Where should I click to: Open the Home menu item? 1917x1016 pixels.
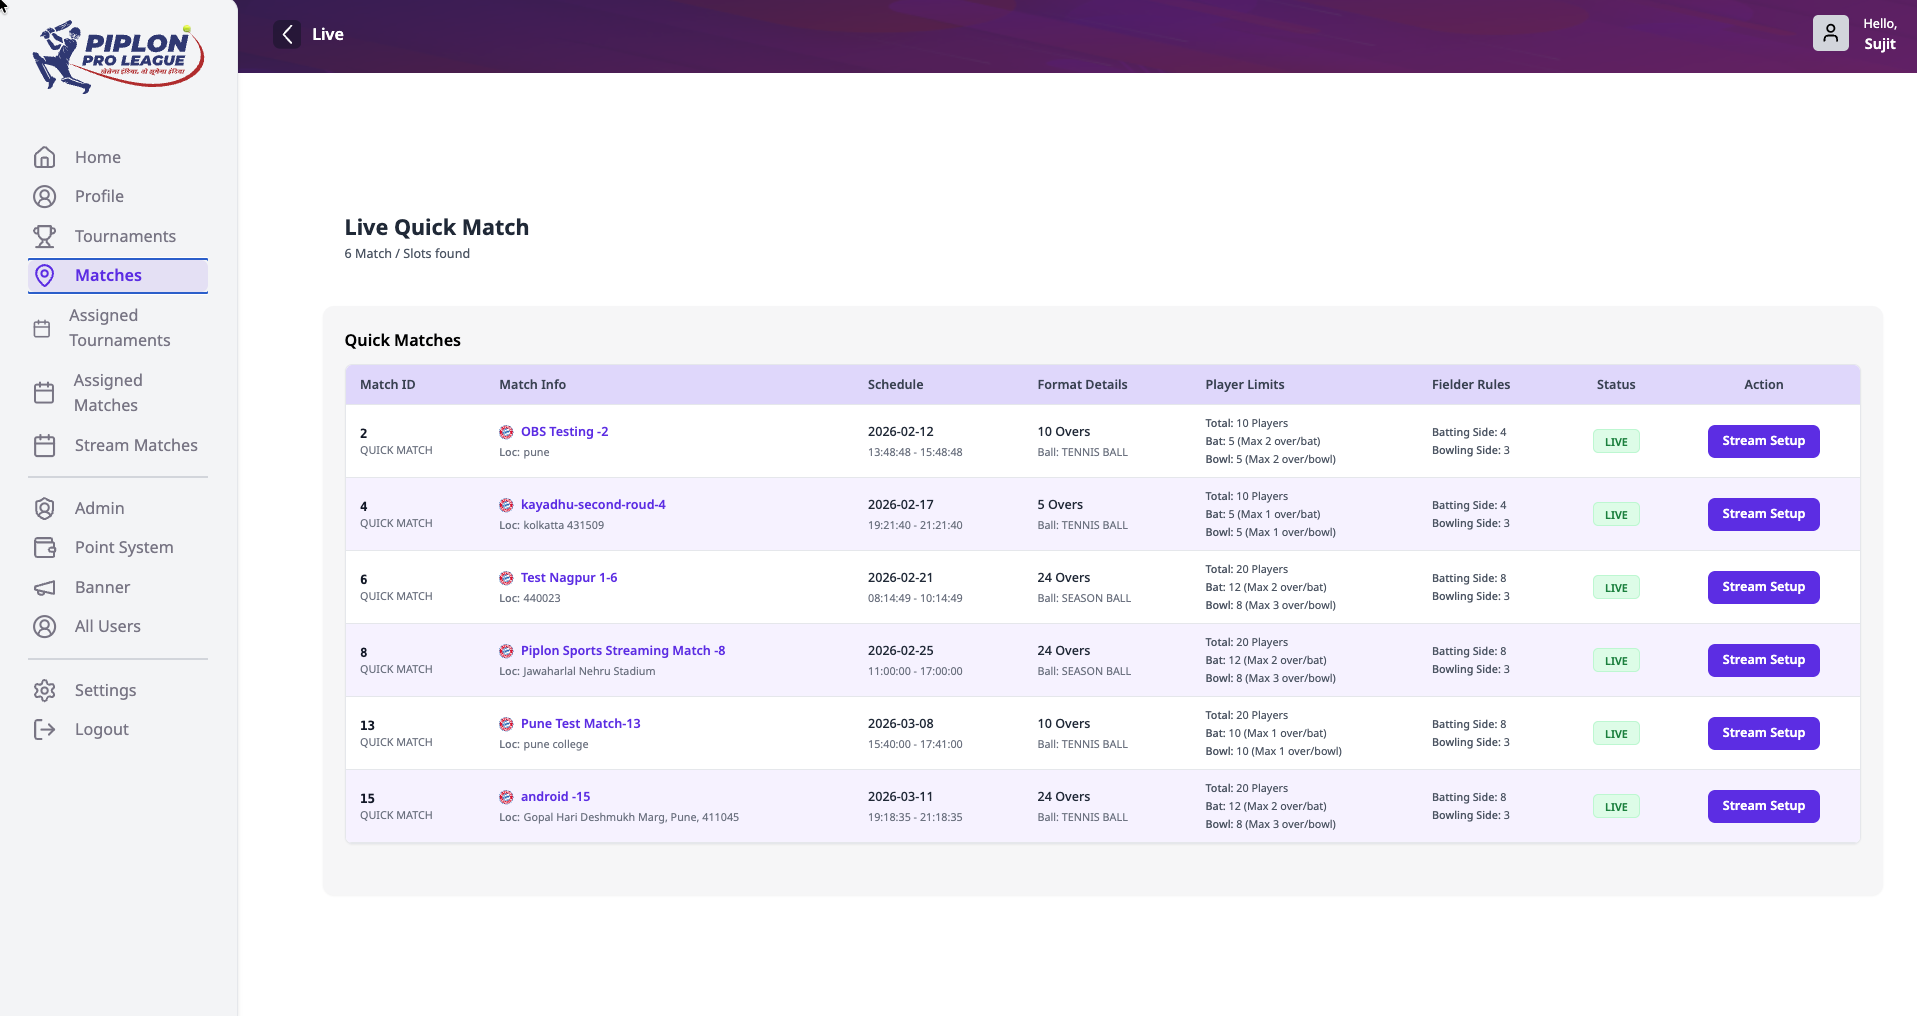coord(118,157)
